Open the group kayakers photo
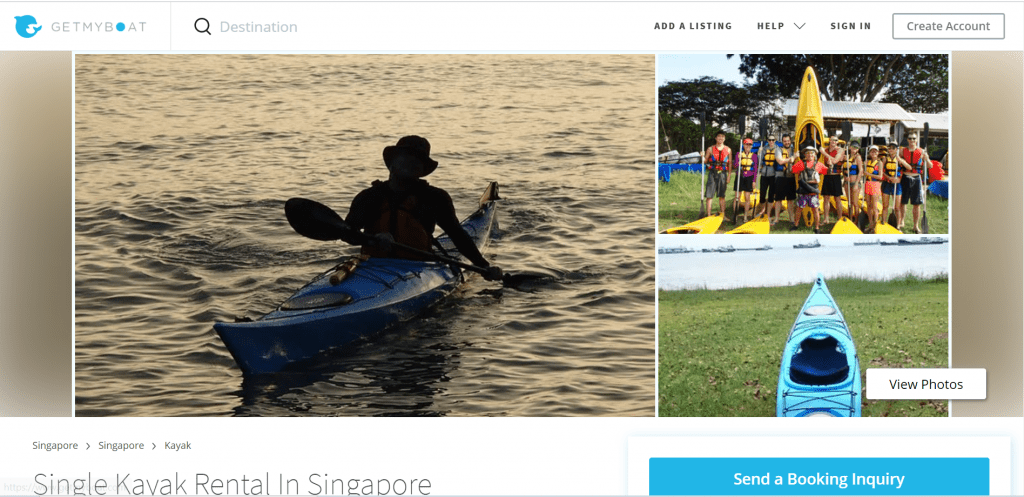This screenshot has height=497, width=1024. pyautogui.click(x=803, y=144)
